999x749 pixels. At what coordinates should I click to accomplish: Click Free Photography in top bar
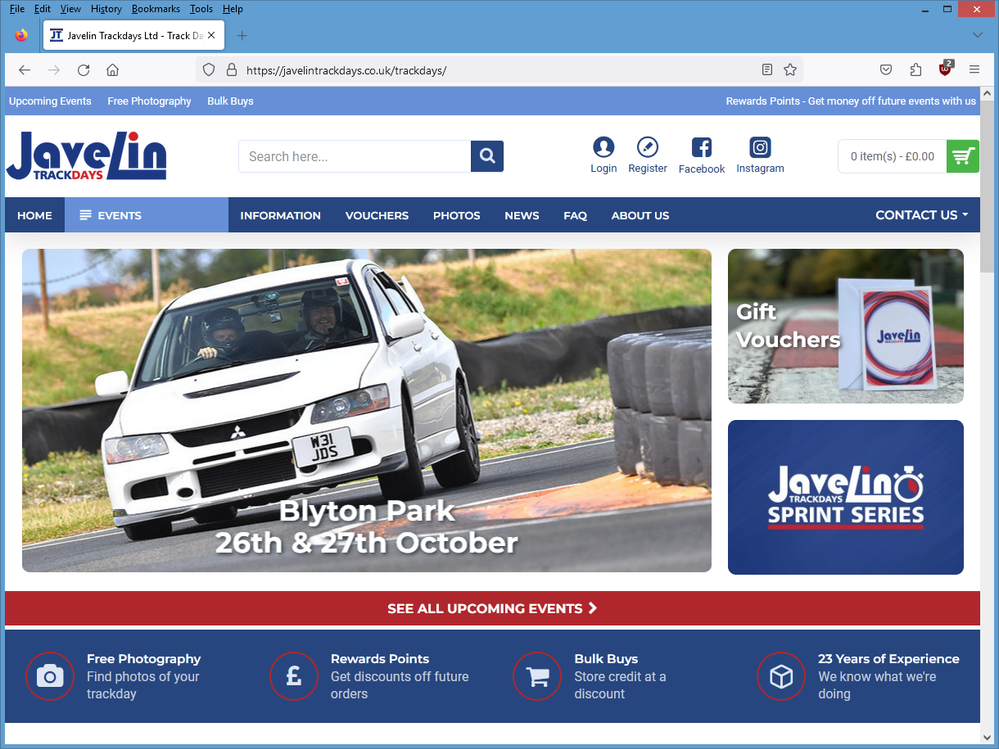click(149, 101)
